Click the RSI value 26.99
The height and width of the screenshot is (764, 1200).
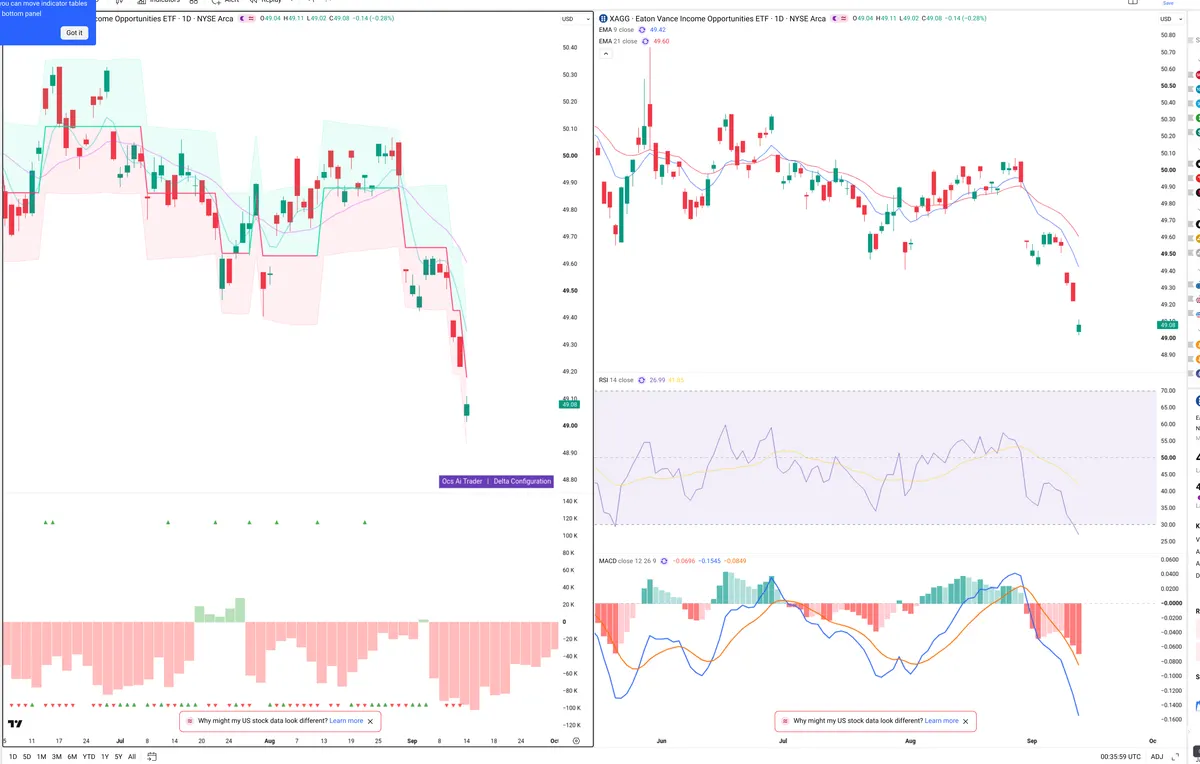point(657,380)
